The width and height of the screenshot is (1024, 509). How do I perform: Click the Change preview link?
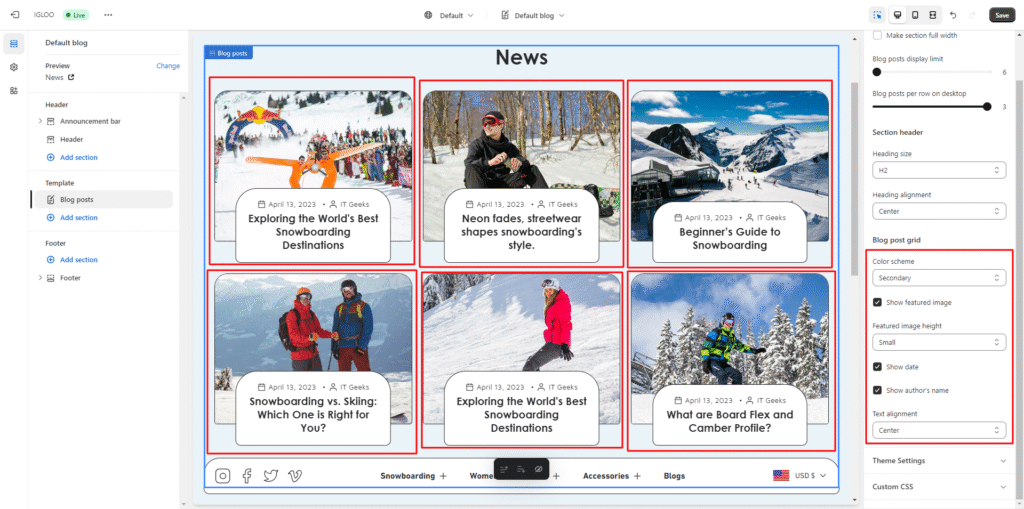(x=168, y=66)
